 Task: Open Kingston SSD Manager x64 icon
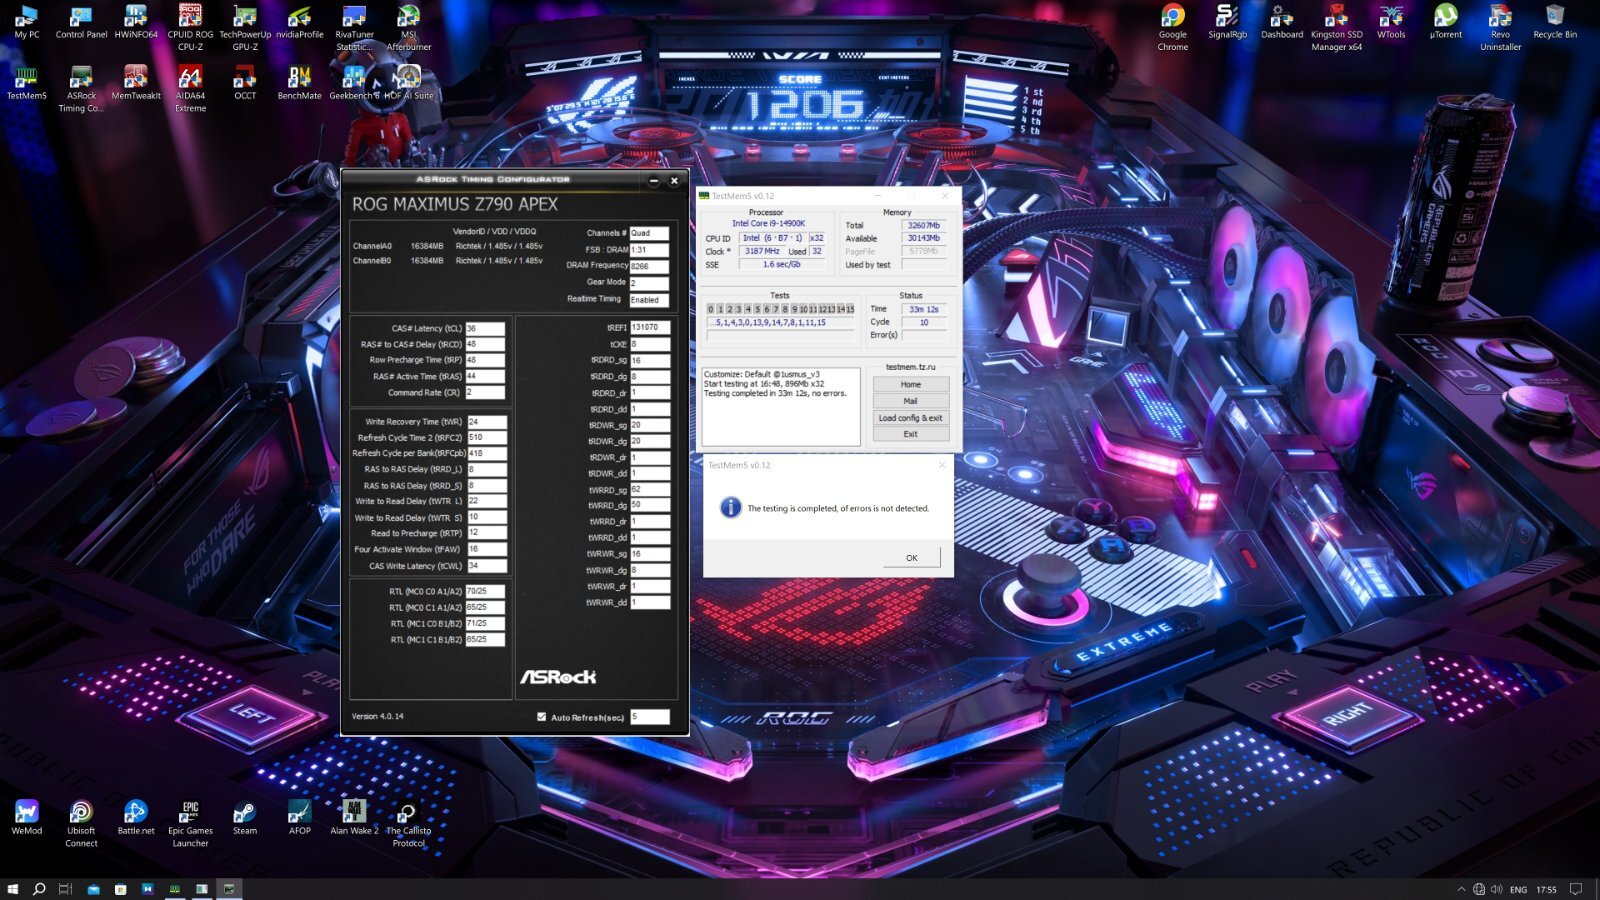(1337, 27)
